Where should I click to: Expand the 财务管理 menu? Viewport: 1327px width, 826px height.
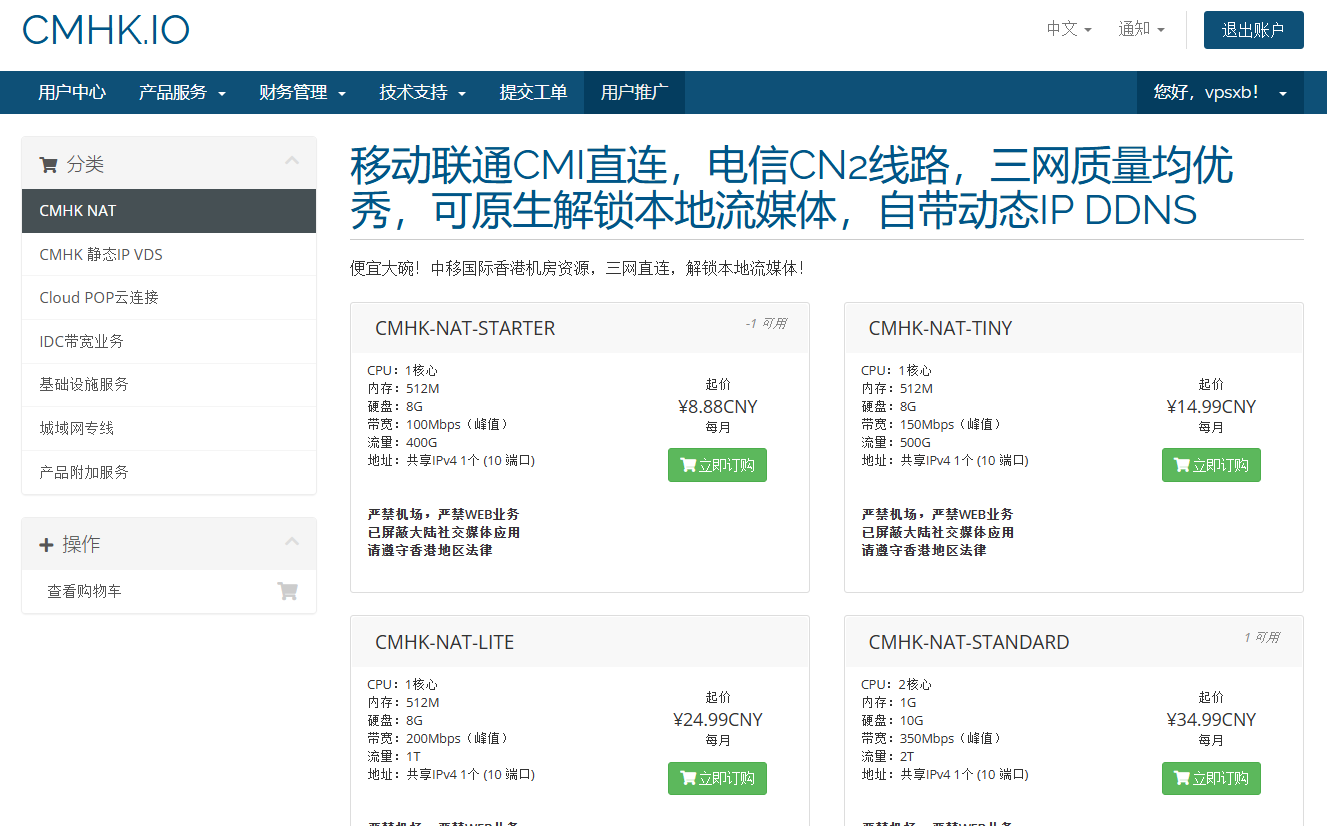(302, 92)
